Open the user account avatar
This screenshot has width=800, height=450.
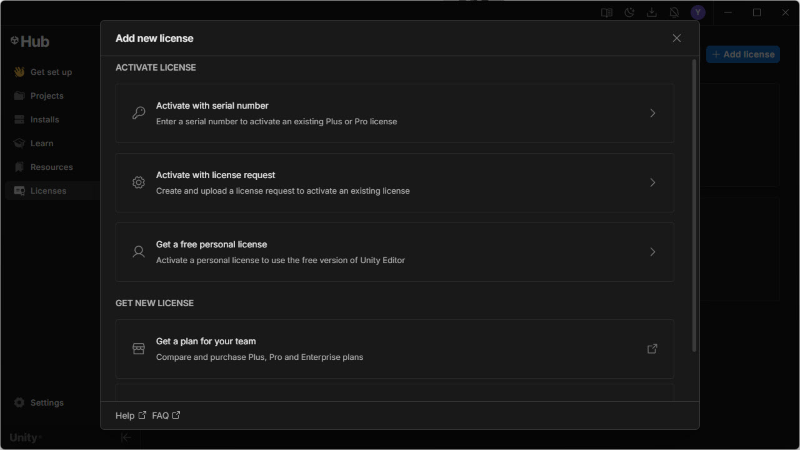pos(698,12)
